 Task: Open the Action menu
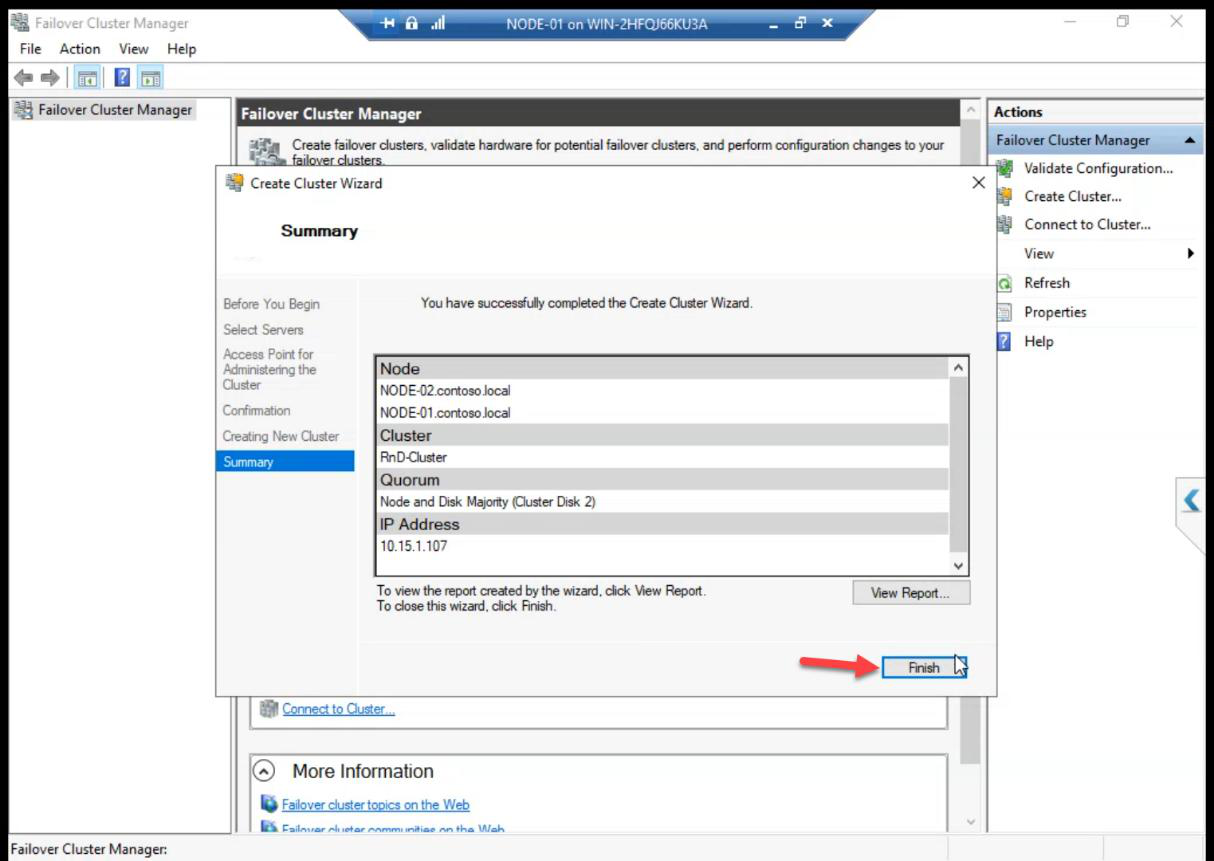[80, 49]
